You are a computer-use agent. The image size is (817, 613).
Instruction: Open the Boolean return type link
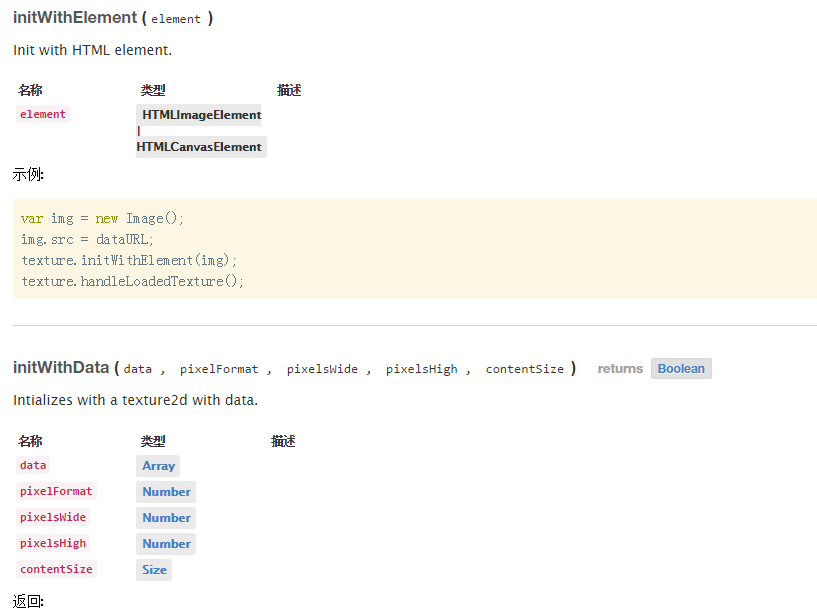point(681,369)
